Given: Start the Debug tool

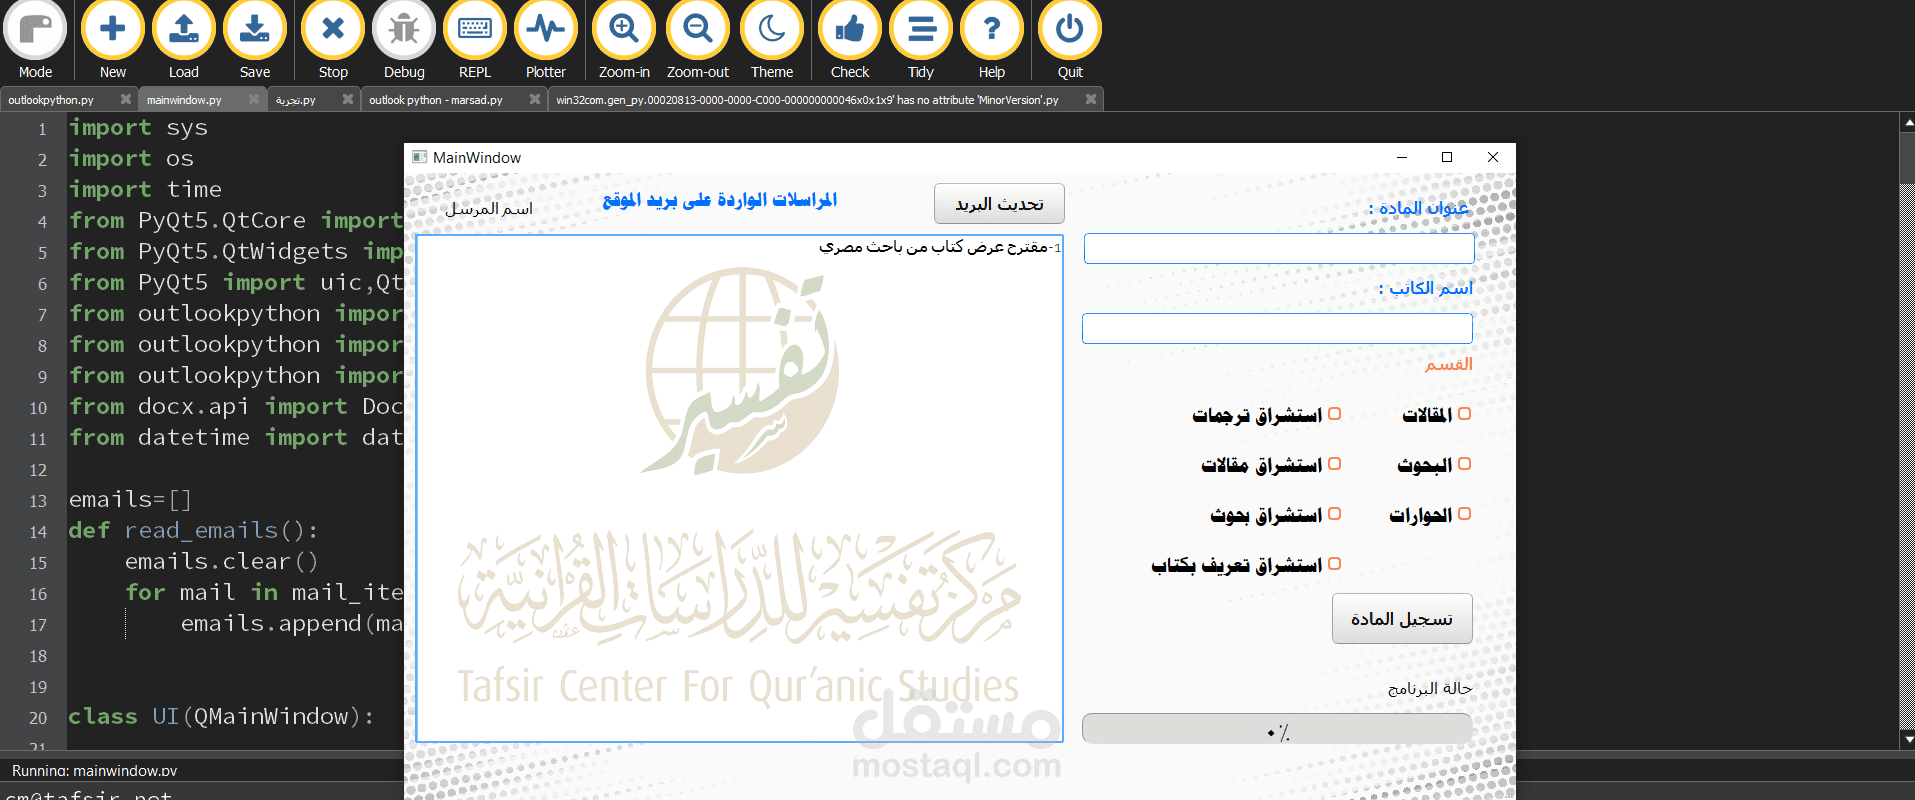Looking at the screenshot, I should [404, 41].
